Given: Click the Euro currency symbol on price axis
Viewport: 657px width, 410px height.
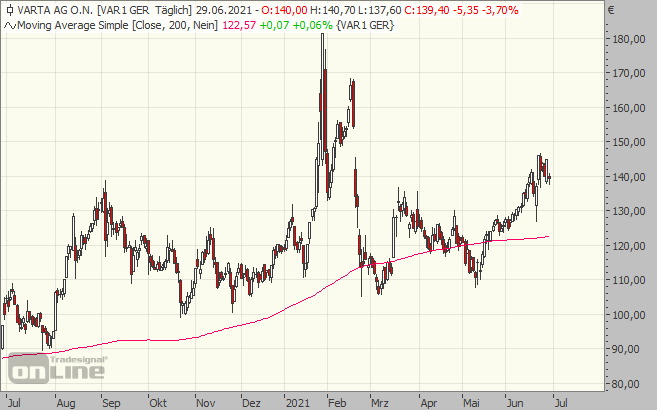Looking at the screenshot, I should [x=611, y=10].
